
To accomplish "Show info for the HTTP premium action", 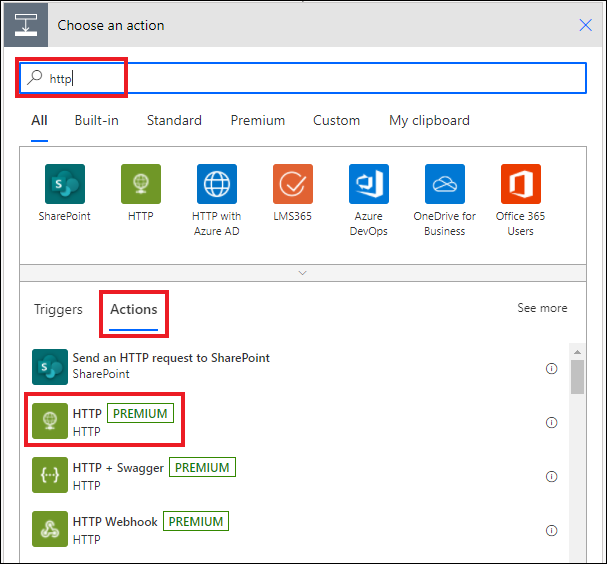I will [551, 422].
